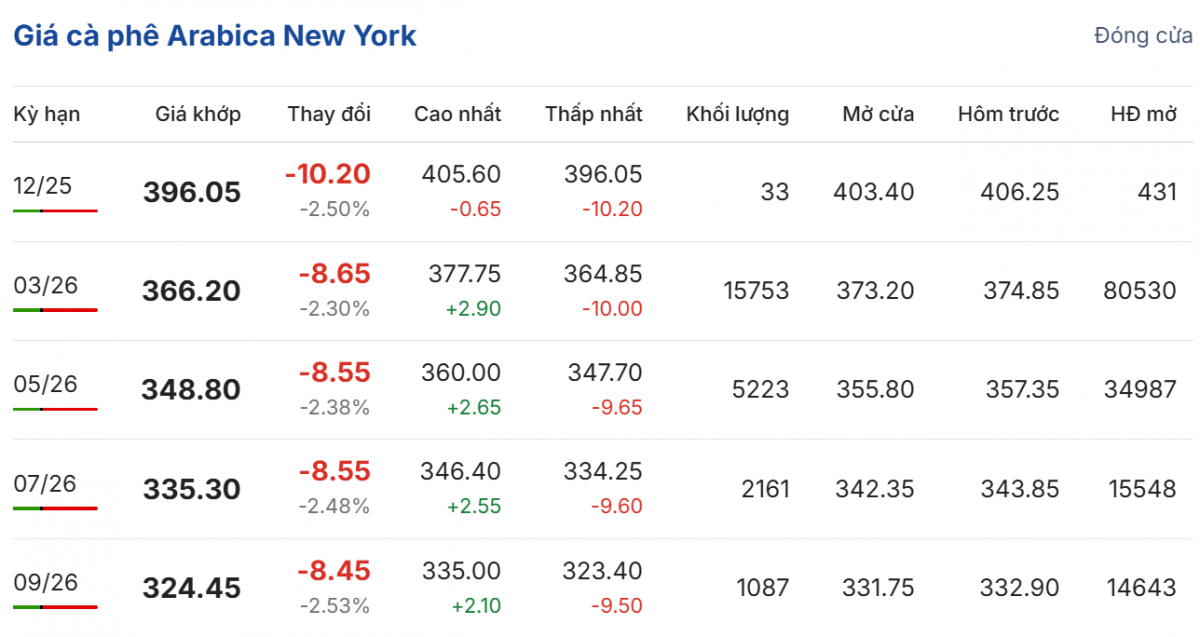Viewport: 1200px width, 637px height.
Task: Open the Giá cà phê Arabica New York title
Action: tap(215, 36)
